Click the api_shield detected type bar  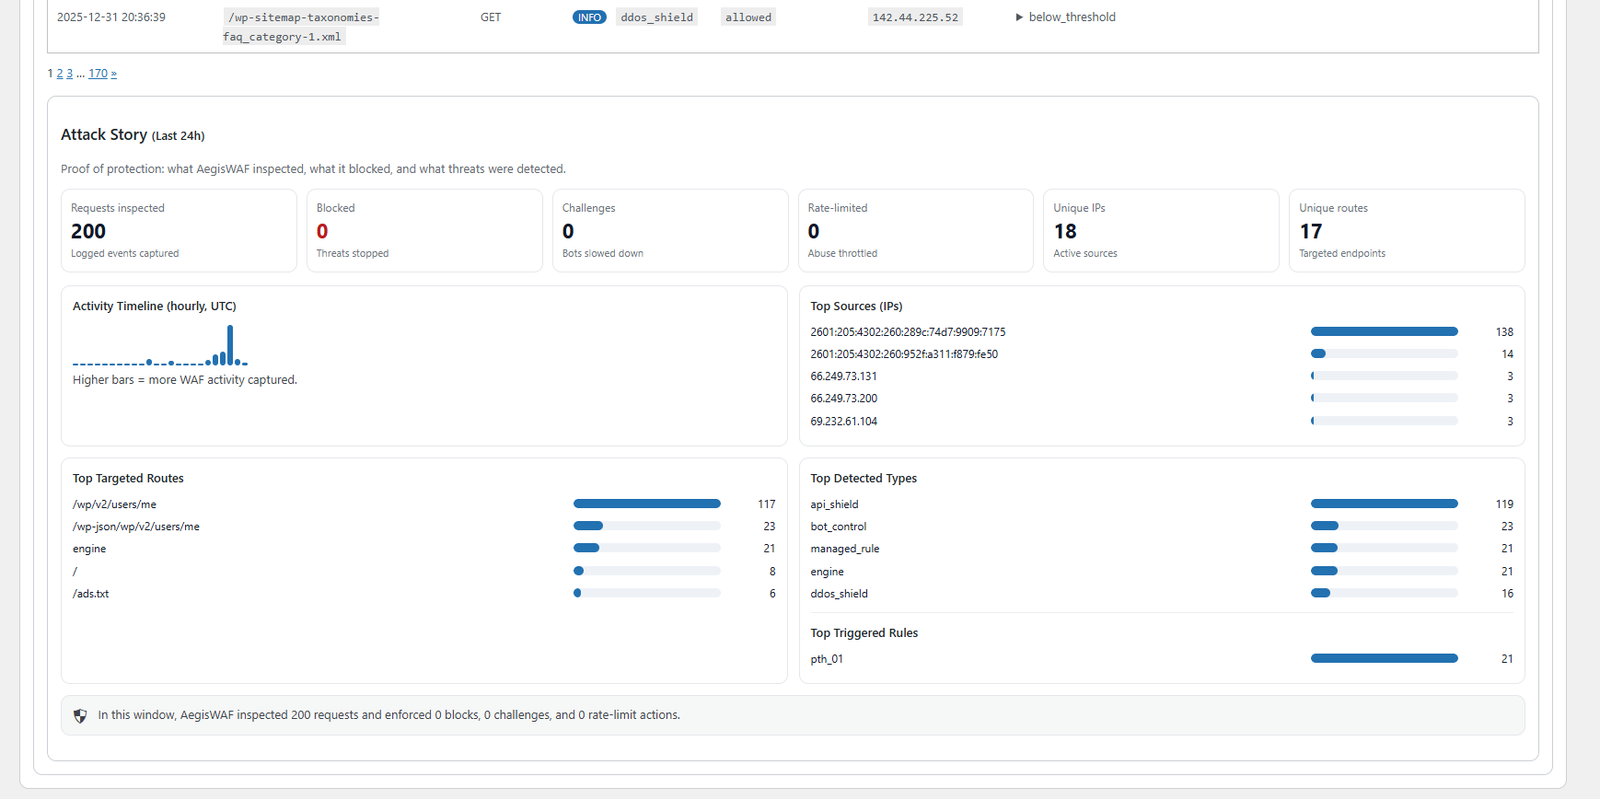(1384, 504)
